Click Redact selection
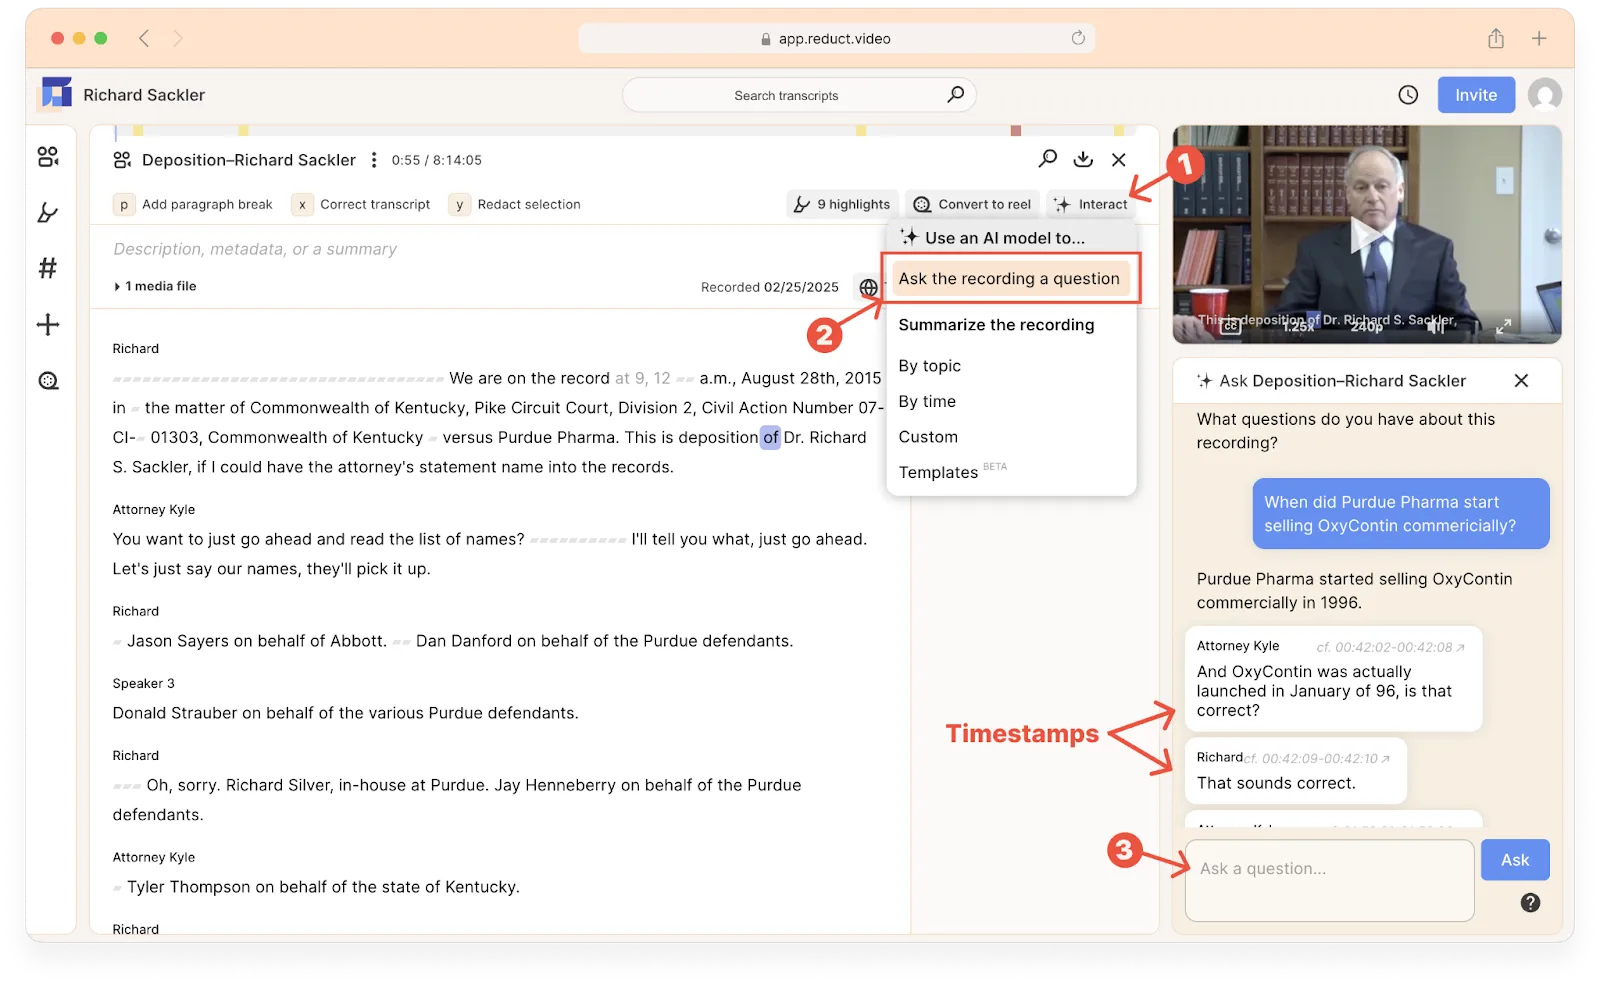 point(515,204)
